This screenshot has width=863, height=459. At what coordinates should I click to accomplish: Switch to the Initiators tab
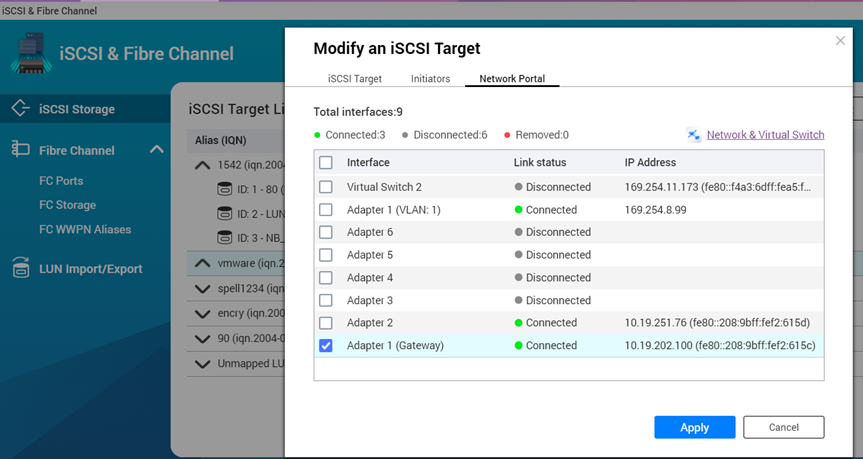430,78
